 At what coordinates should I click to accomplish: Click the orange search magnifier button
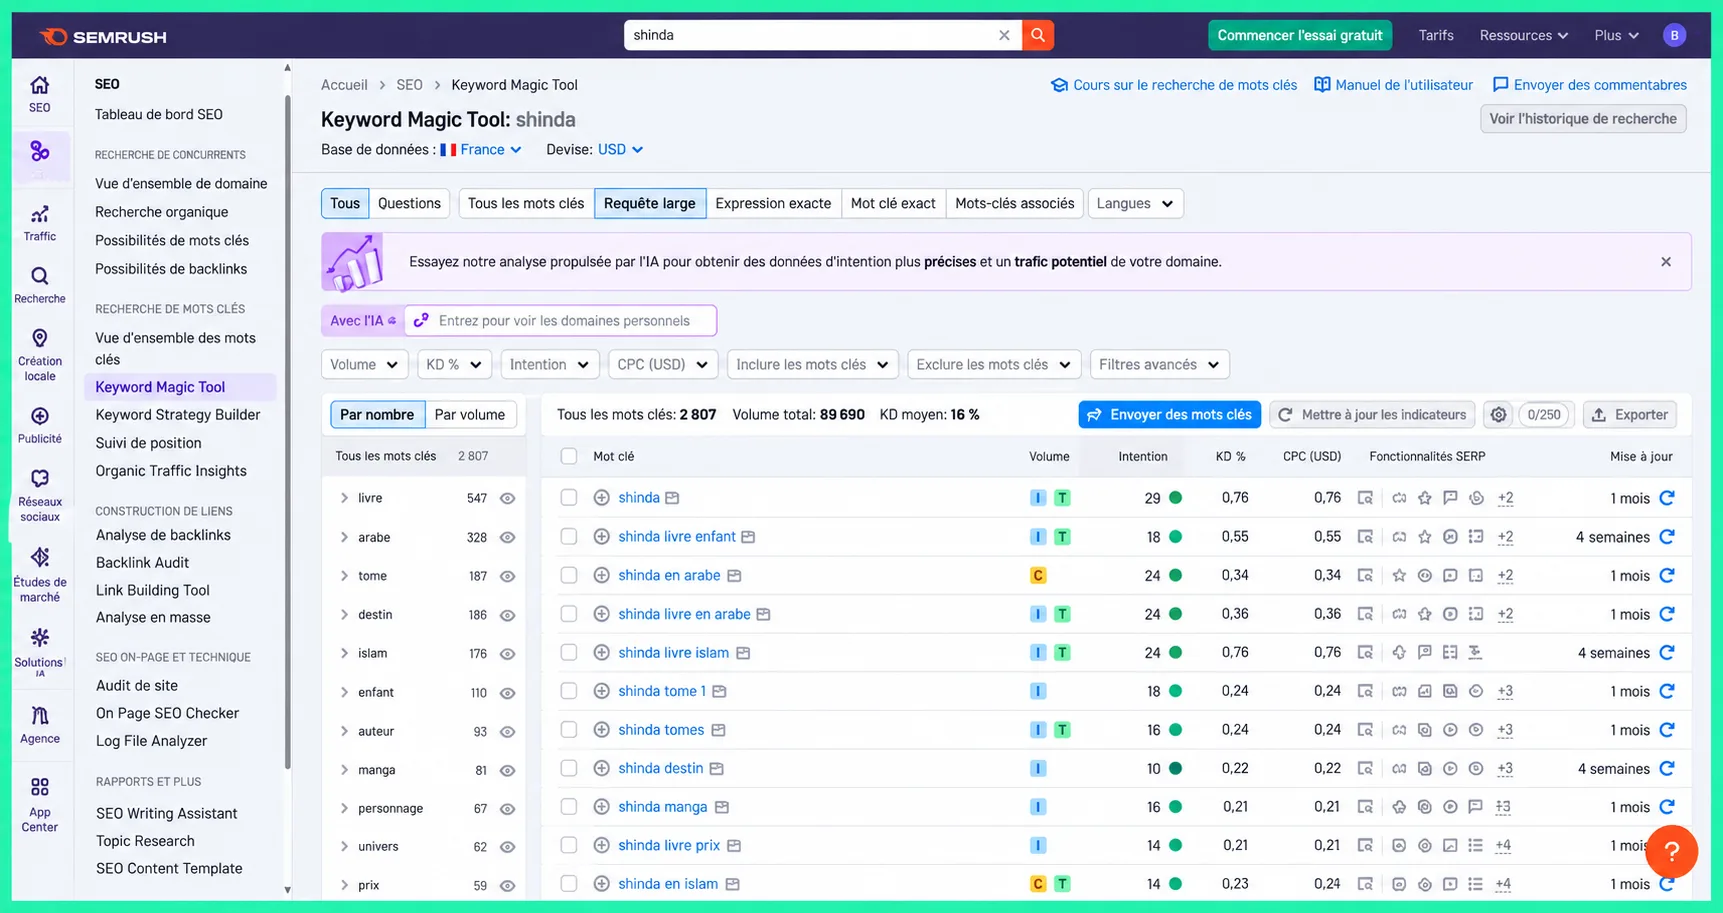[x=1038, y=35]
